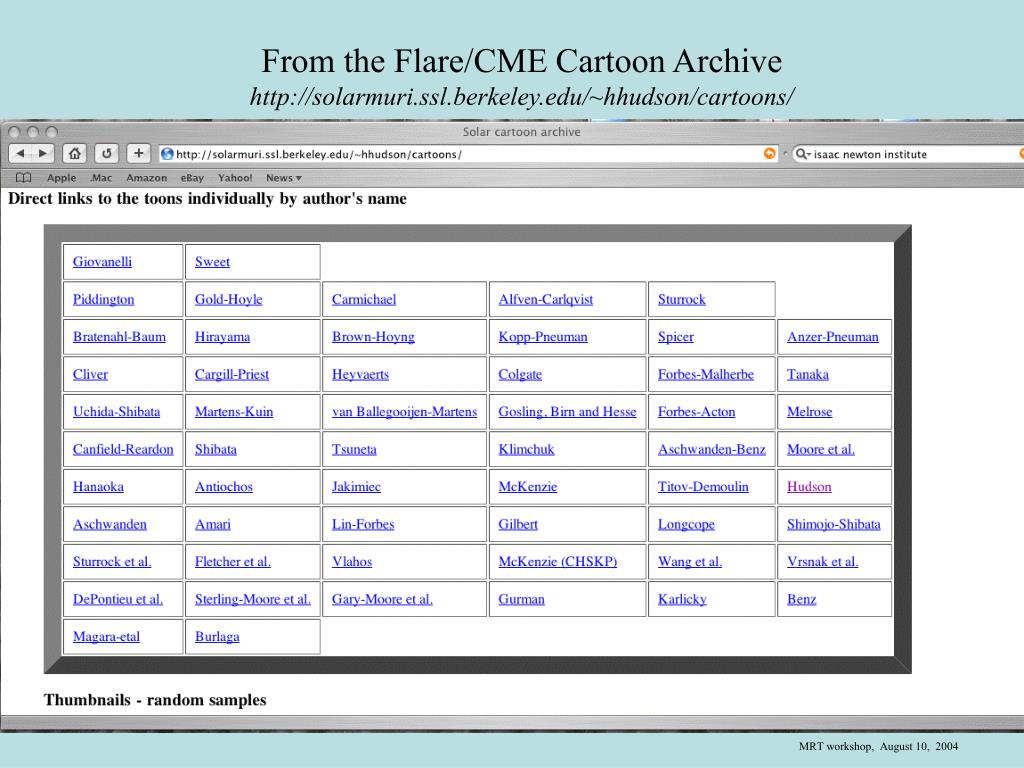Open the Gosling, Birn and Hesse link
Viewport: 1024px width, 768px height.
(567, 412)
